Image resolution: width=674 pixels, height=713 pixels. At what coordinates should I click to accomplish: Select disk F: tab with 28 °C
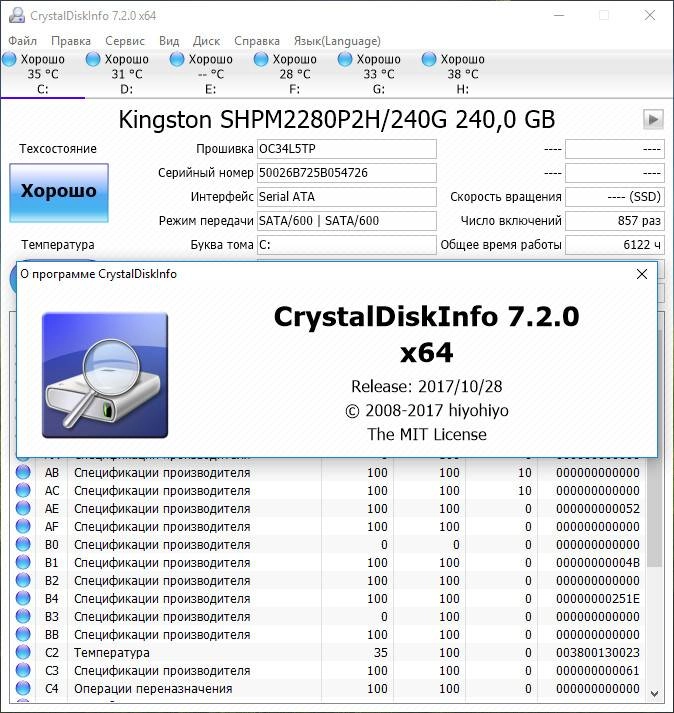[294, 74]
